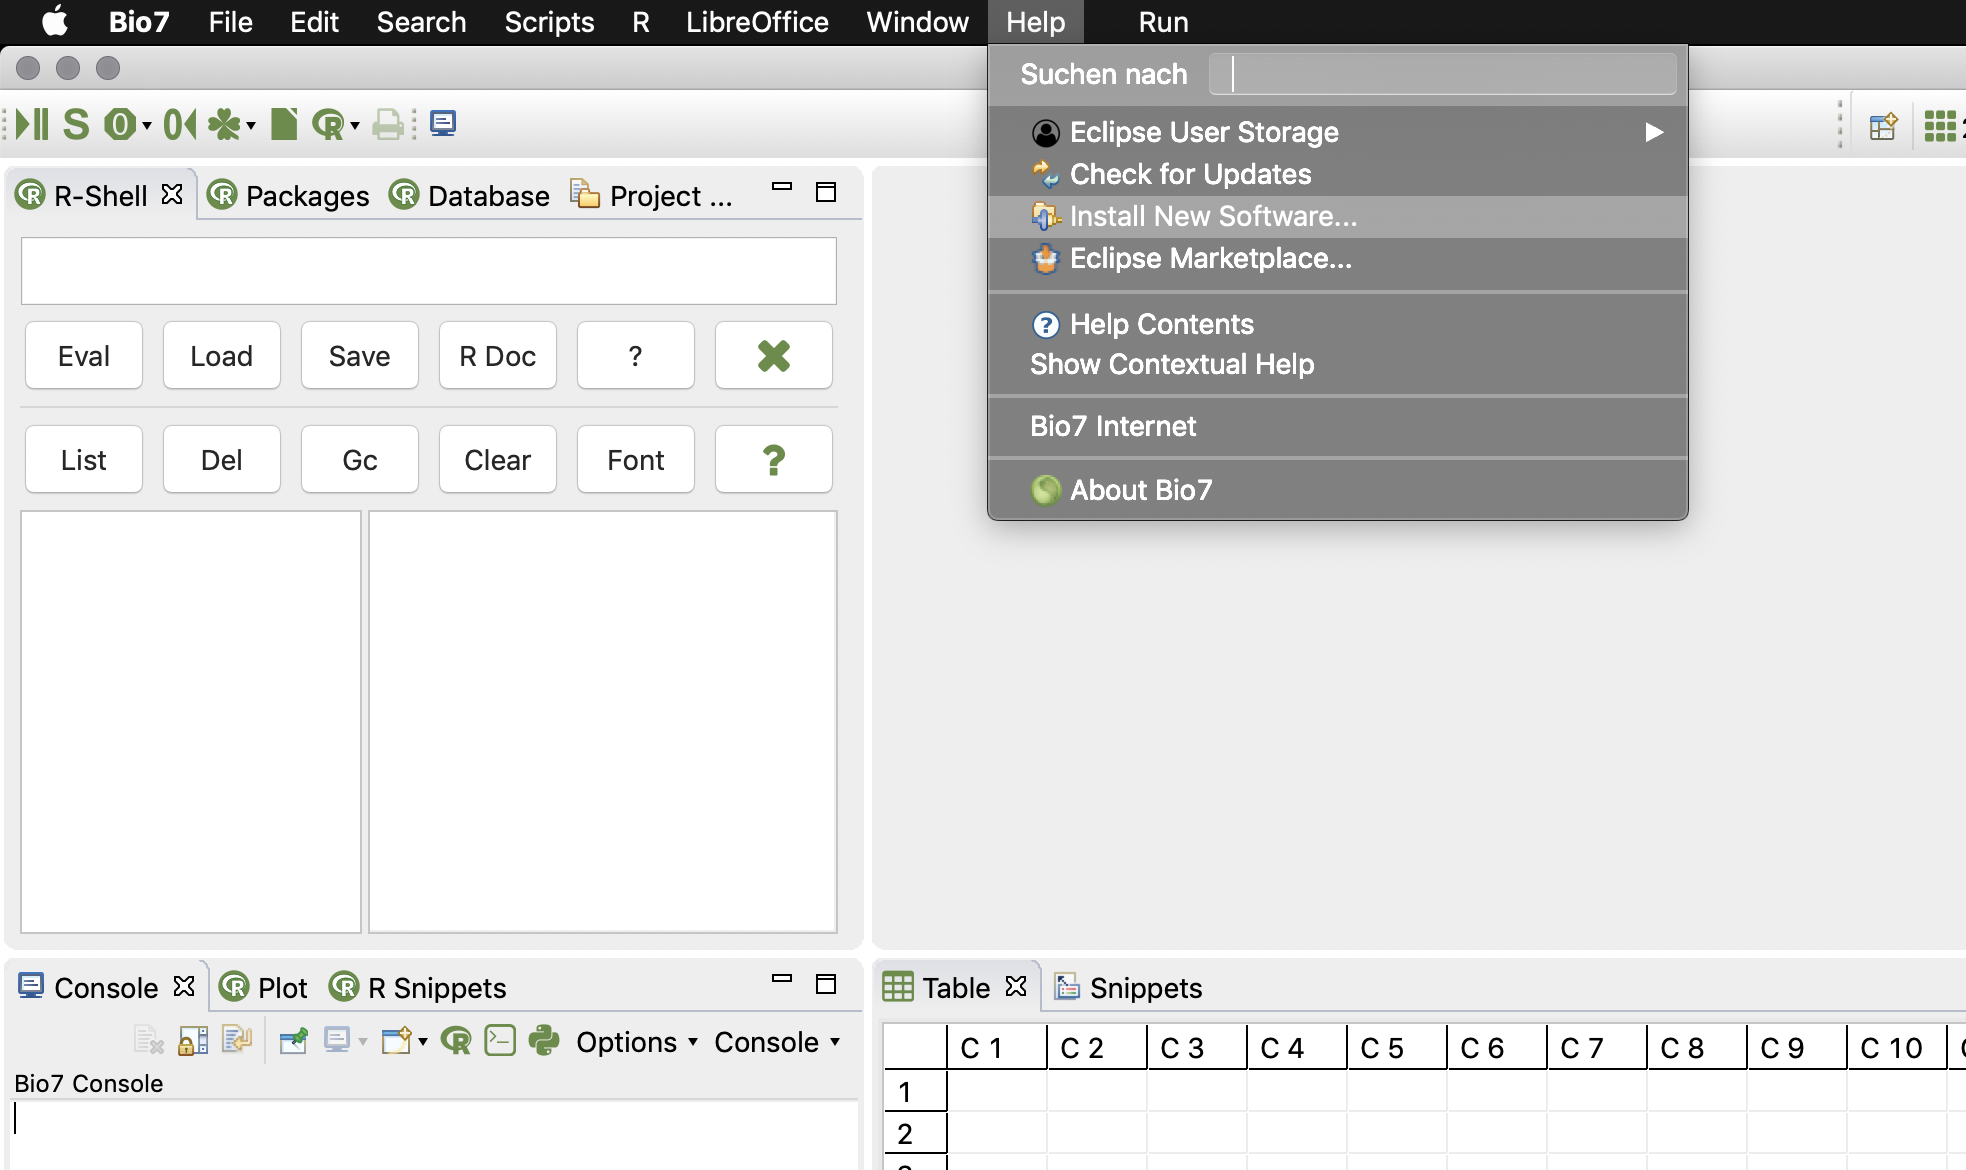This screenshot has height=1170, width=1966.
Task: Click the shamrock script icon in the toolbar
Action: pos(226,124)
